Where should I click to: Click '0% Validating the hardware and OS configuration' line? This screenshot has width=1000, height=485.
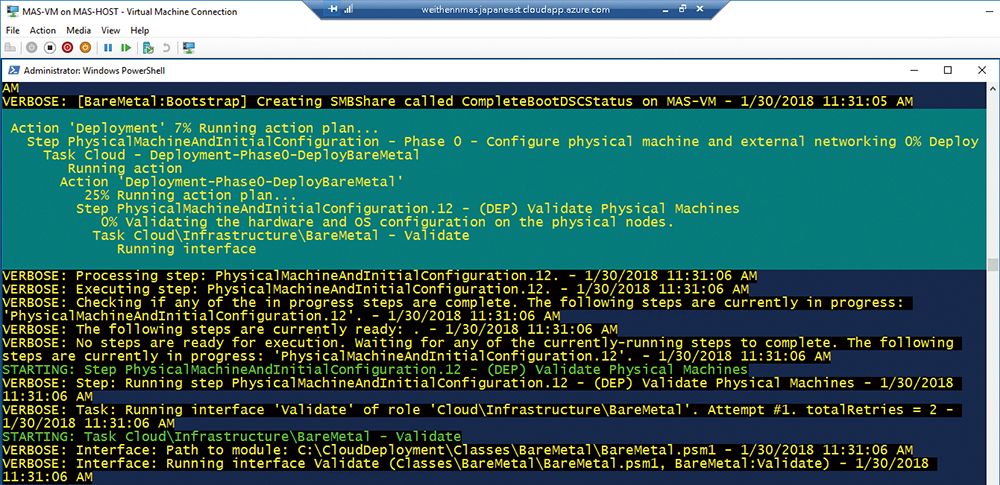387,222
